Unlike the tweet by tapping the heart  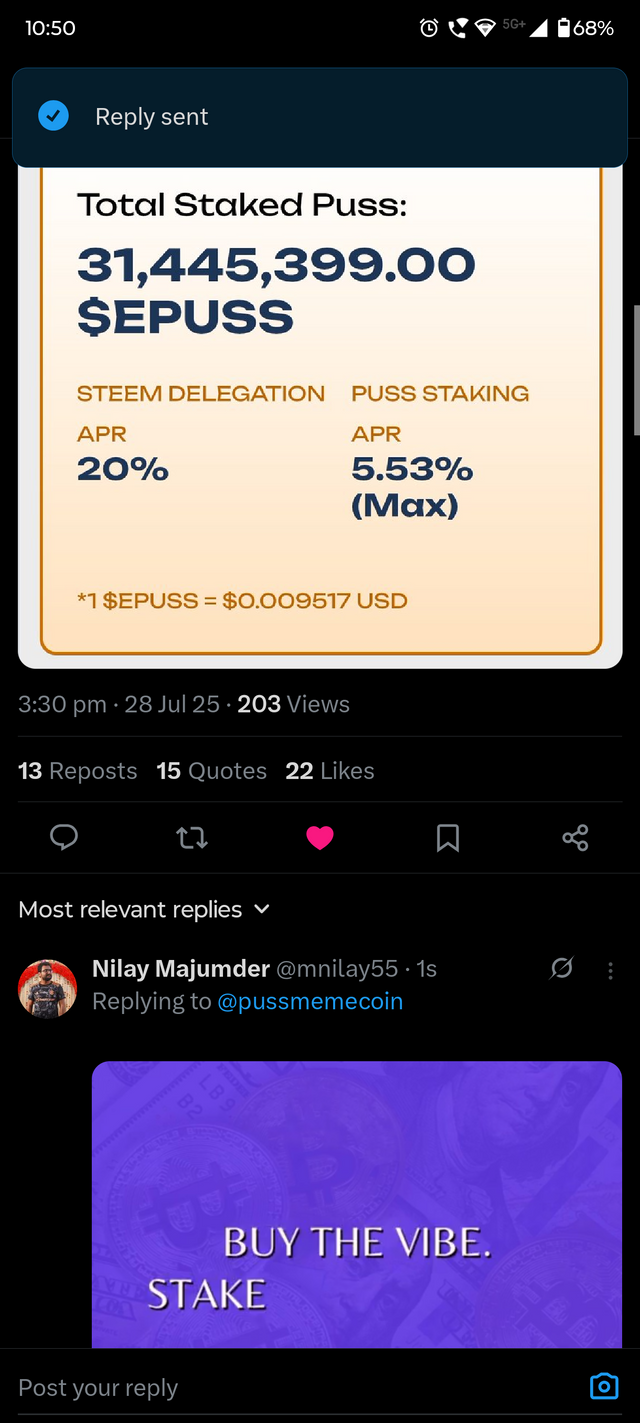pos(320,838)
